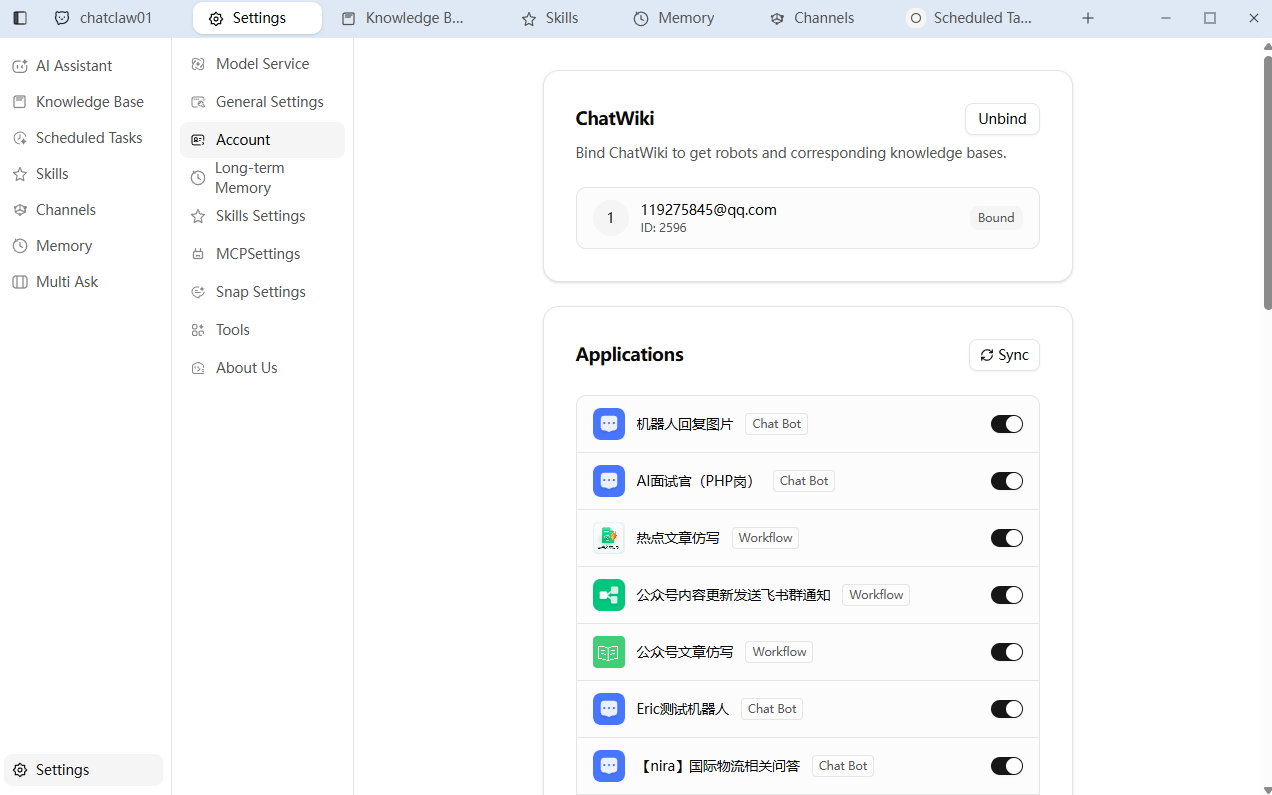Click the Channels sidebar icon
The height and width of the screenshot is (795, 1272).
[20, 210]
